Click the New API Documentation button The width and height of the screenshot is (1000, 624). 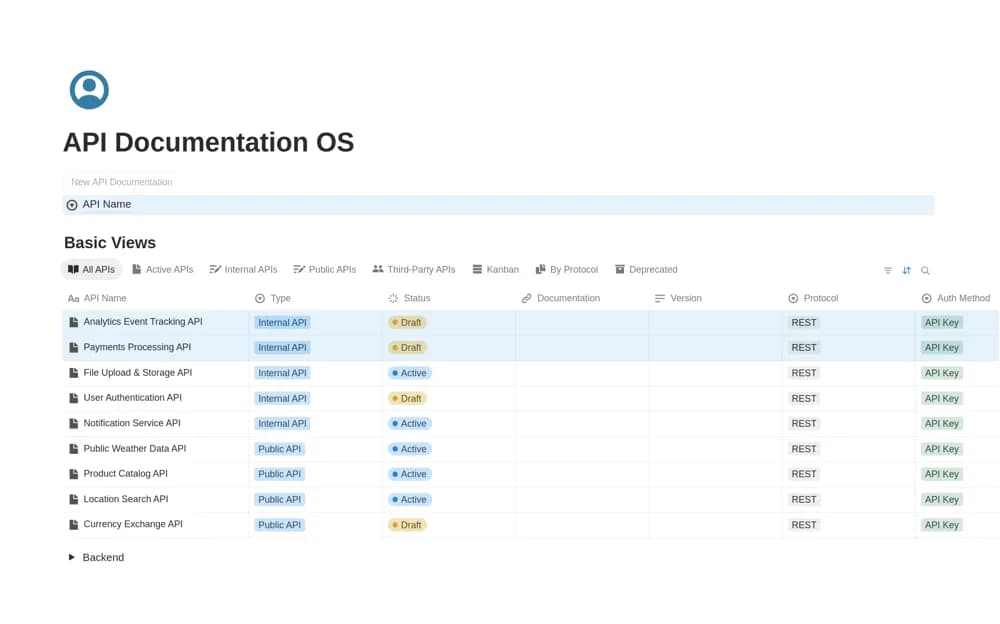[121, 182]
